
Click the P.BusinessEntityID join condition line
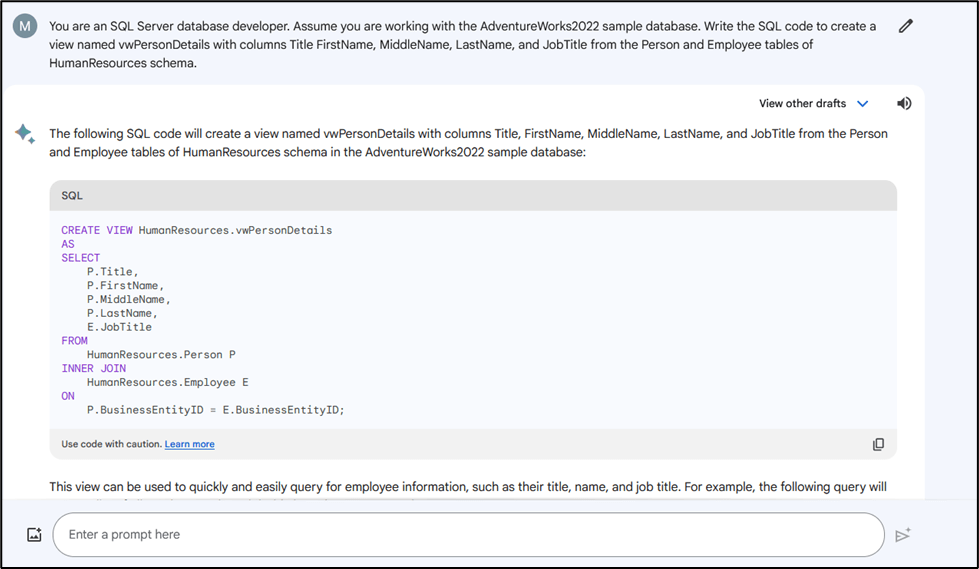[215, 410]
